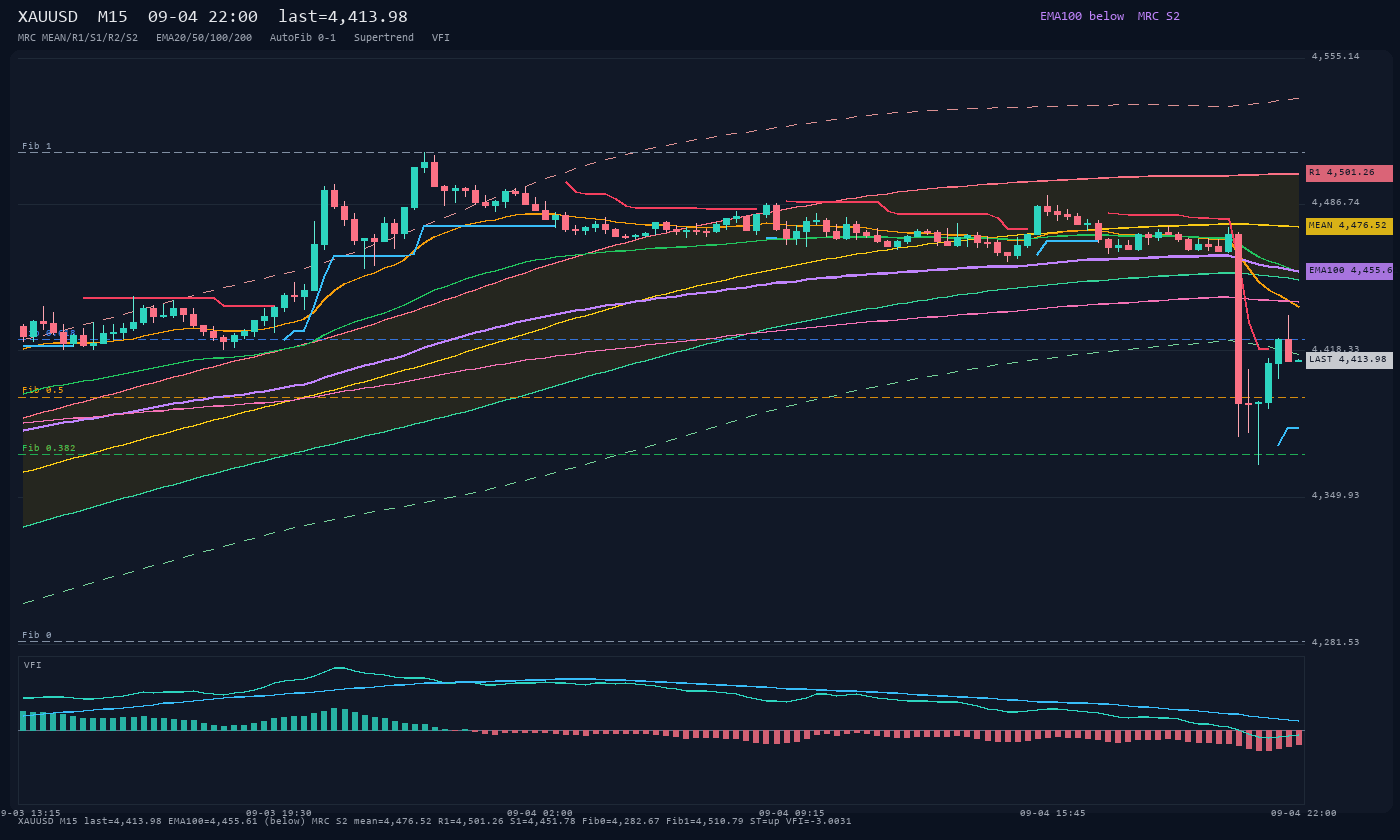Select the VFI legend entry in header
Viewport: 1400px width, 840px height.
[x=441, y=38]
